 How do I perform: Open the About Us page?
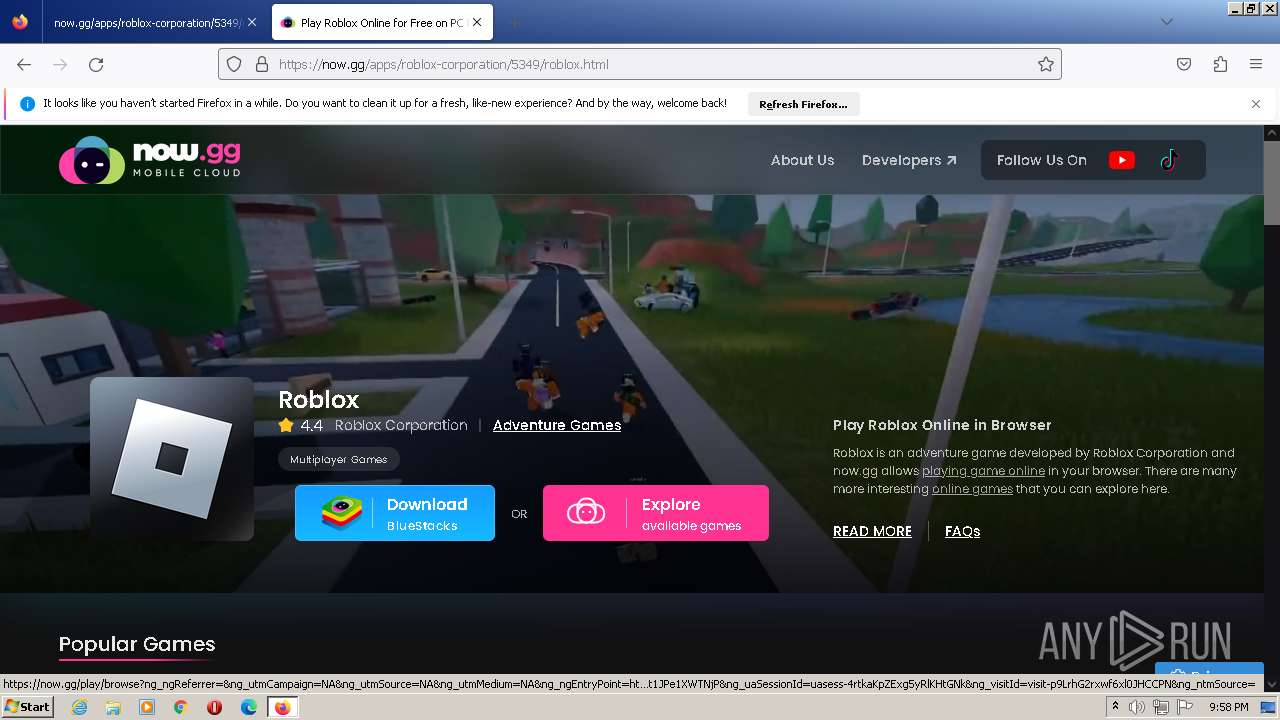(802, 160)
